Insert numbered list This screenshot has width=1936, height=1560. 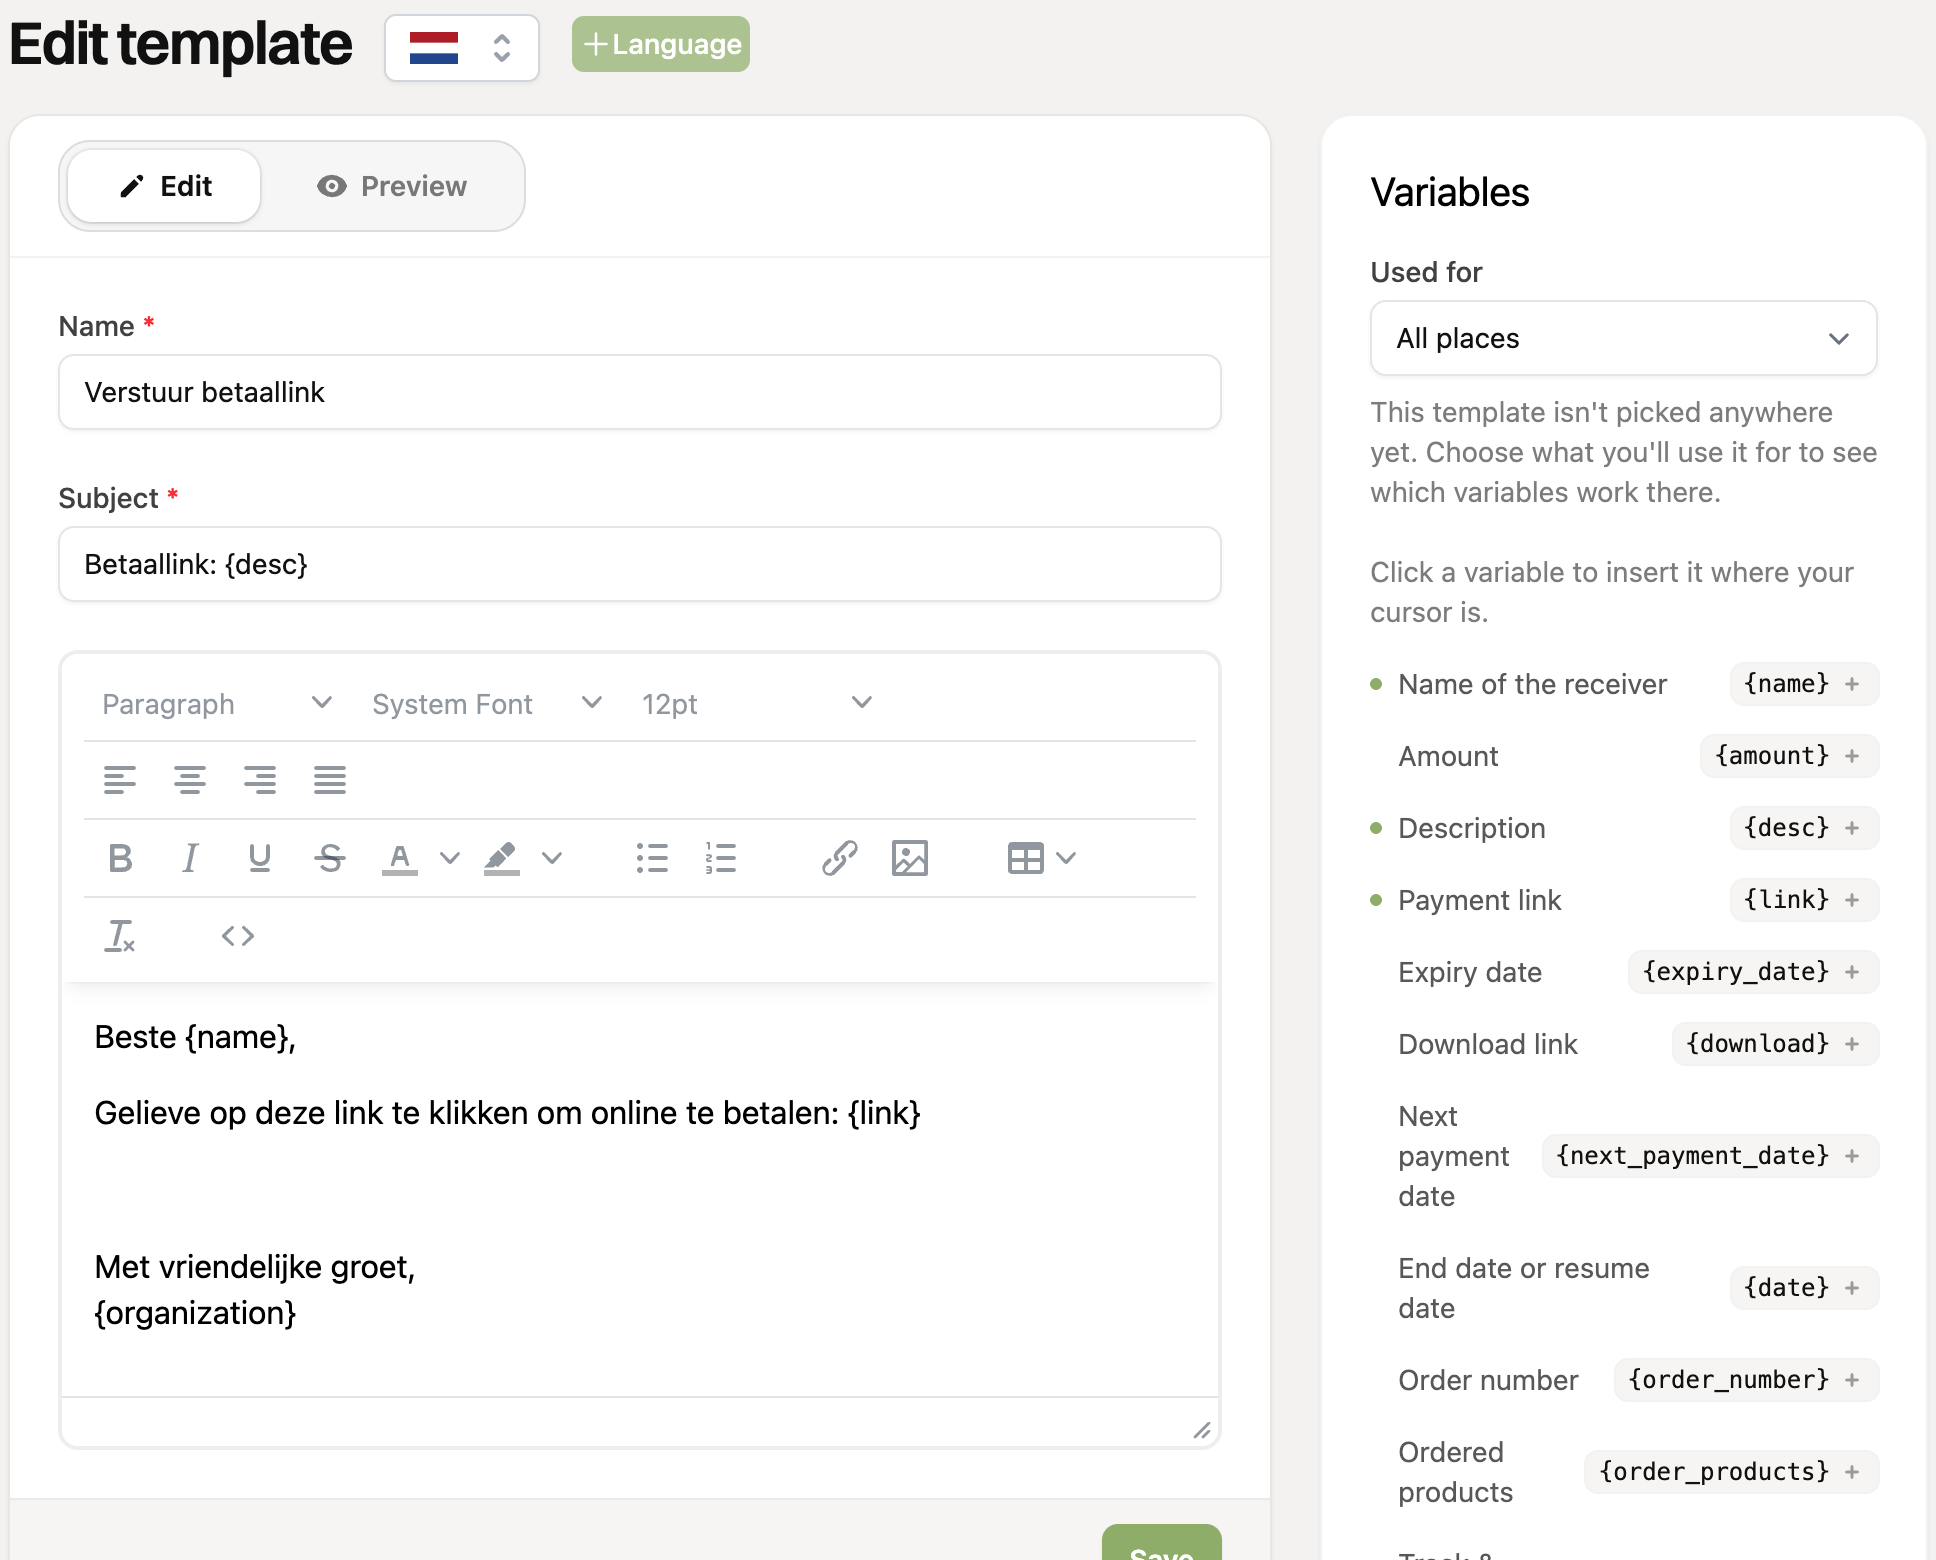point(721,857)
